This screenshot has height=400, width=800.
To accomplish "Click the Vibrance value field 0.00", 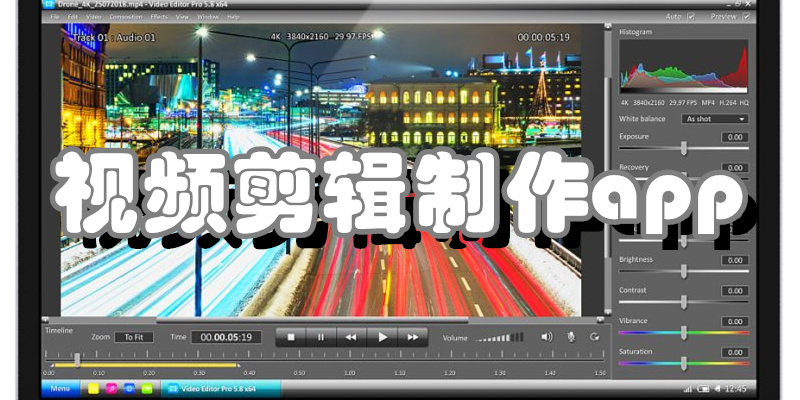I will tap(735, 321).
